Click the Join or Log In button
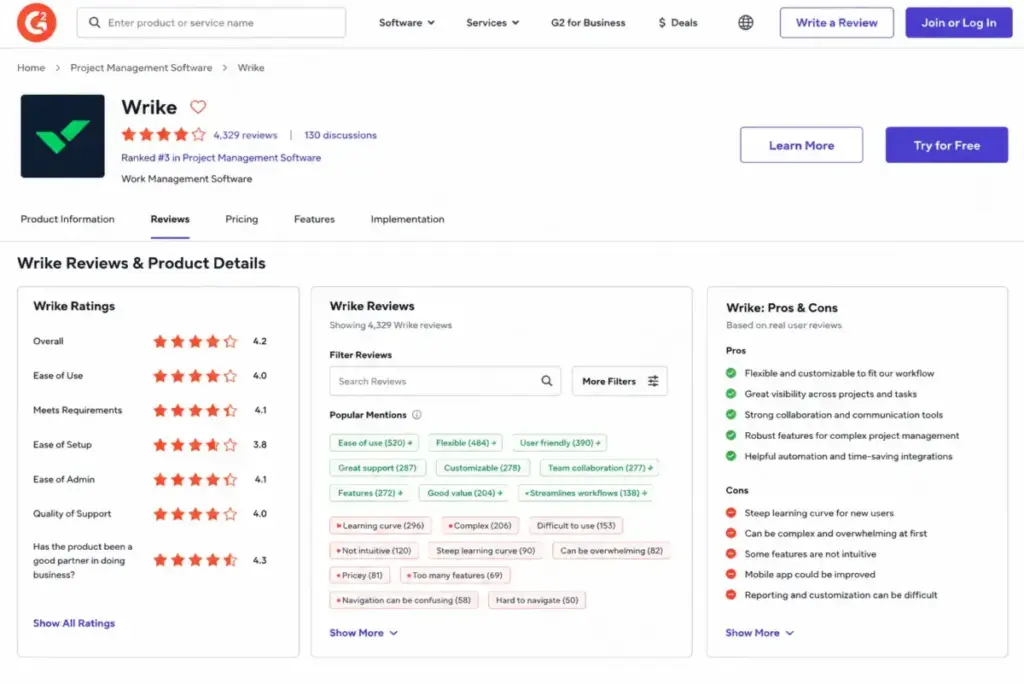The width and height of the screenshot is (1024, 684). (958, 23)
